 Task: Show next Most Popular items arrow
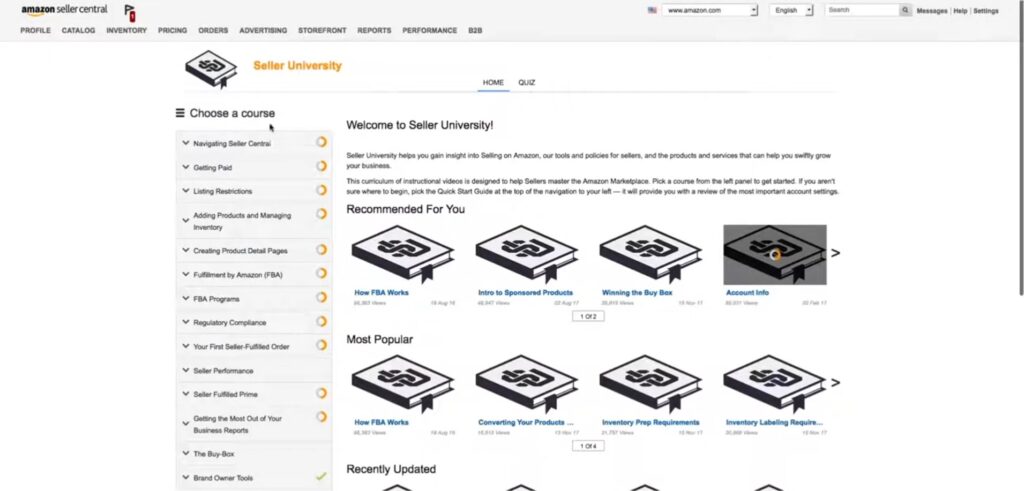pos(835,383)
